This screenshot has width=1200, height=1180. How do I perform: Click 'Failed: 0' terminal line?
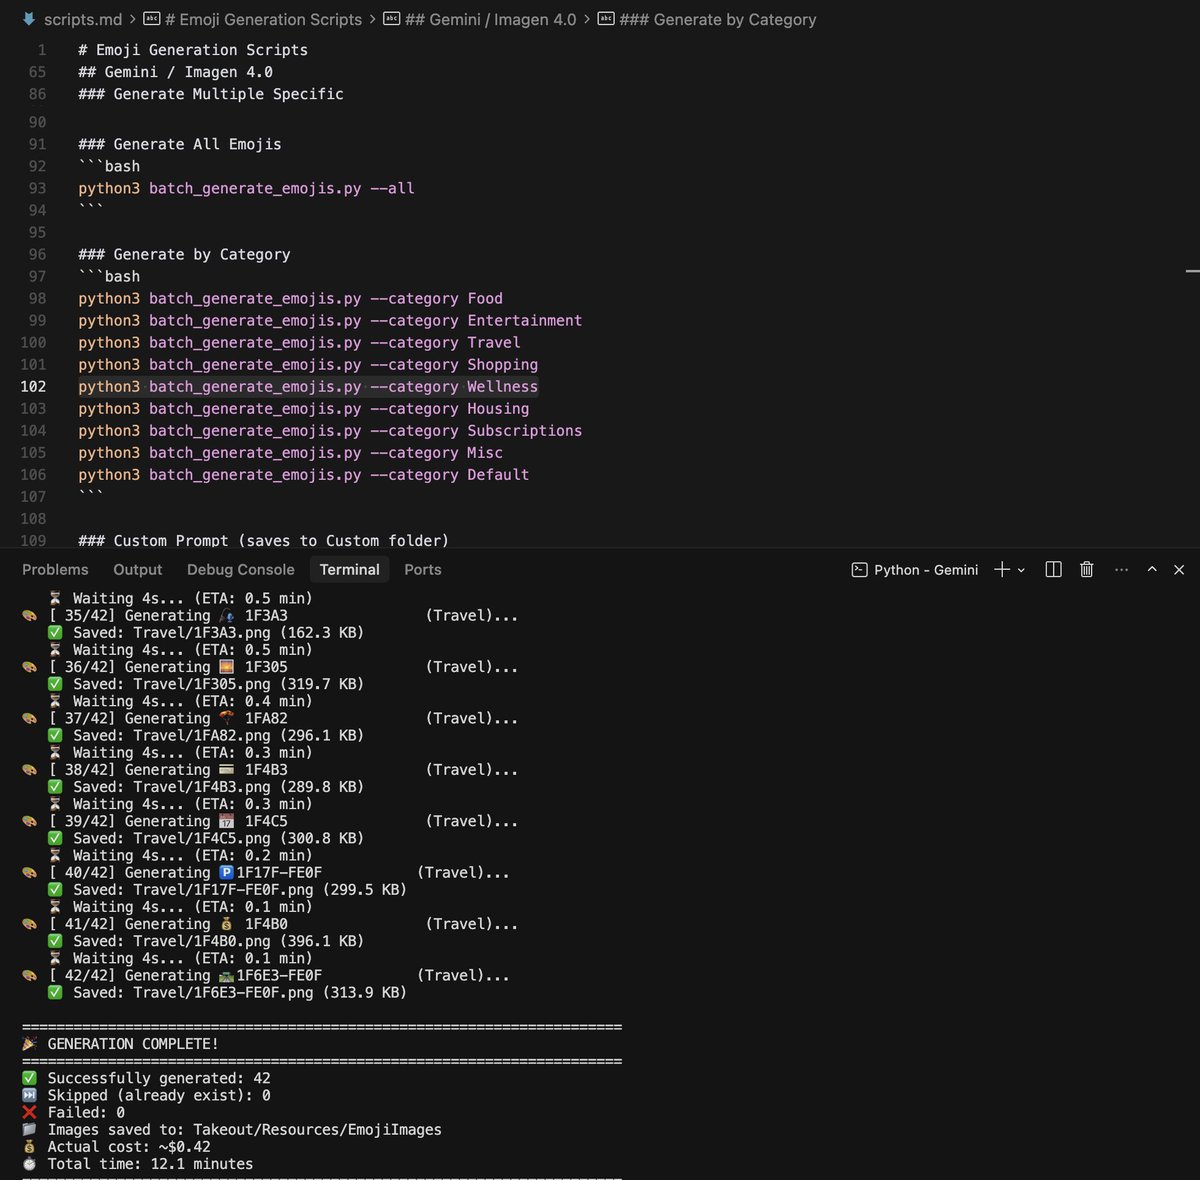click(74, 1112)
